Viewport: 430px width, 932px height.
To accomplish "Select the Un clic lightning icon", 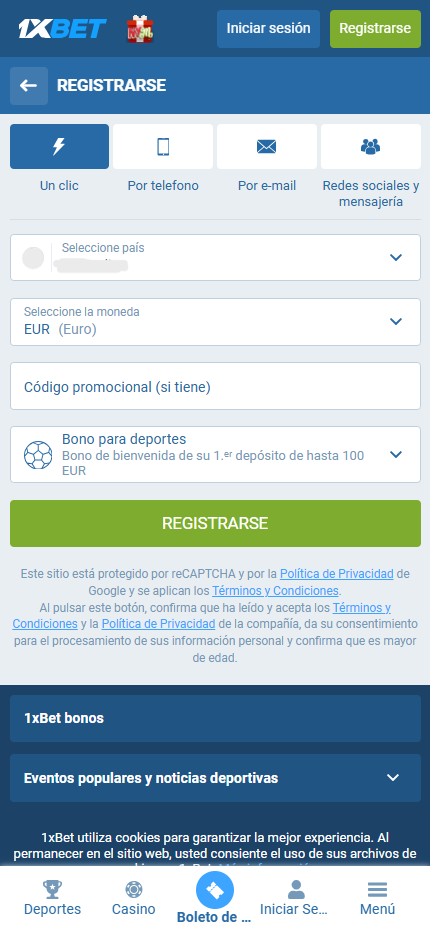I will [x=59, y=146].
